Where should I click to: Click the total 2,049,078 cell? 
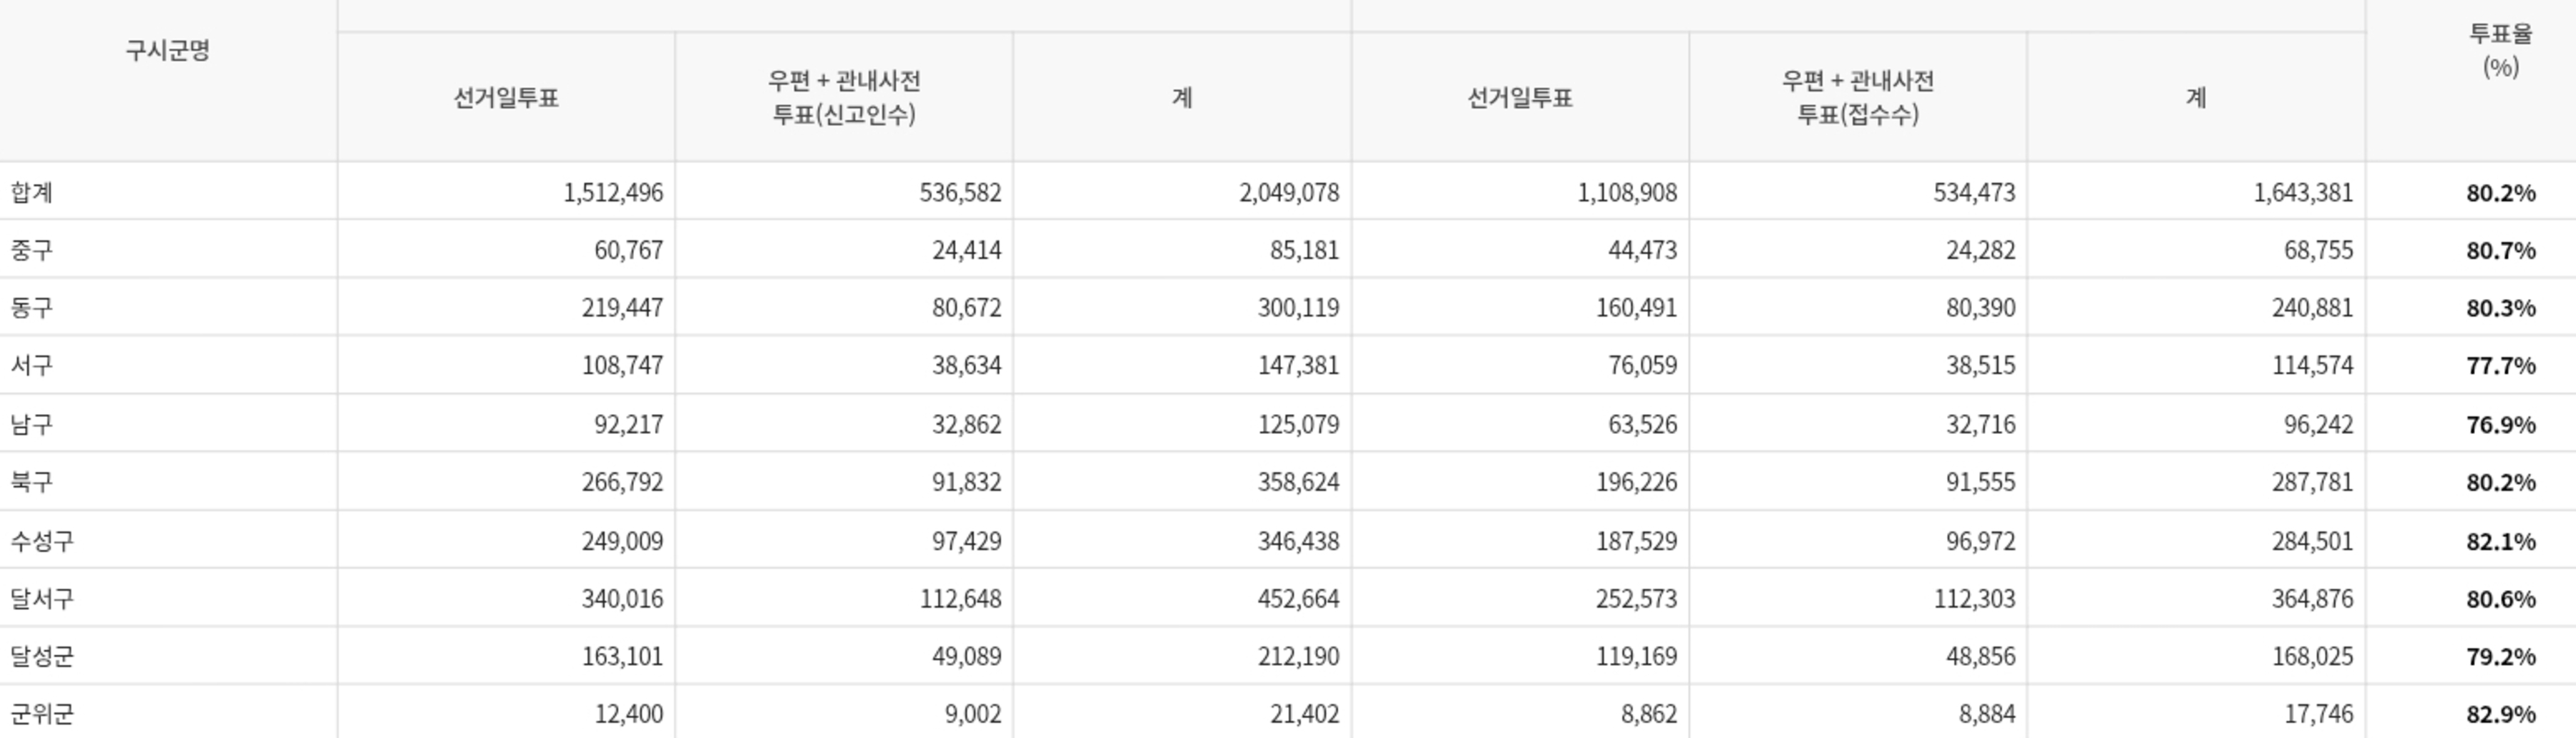[1288, 192]
